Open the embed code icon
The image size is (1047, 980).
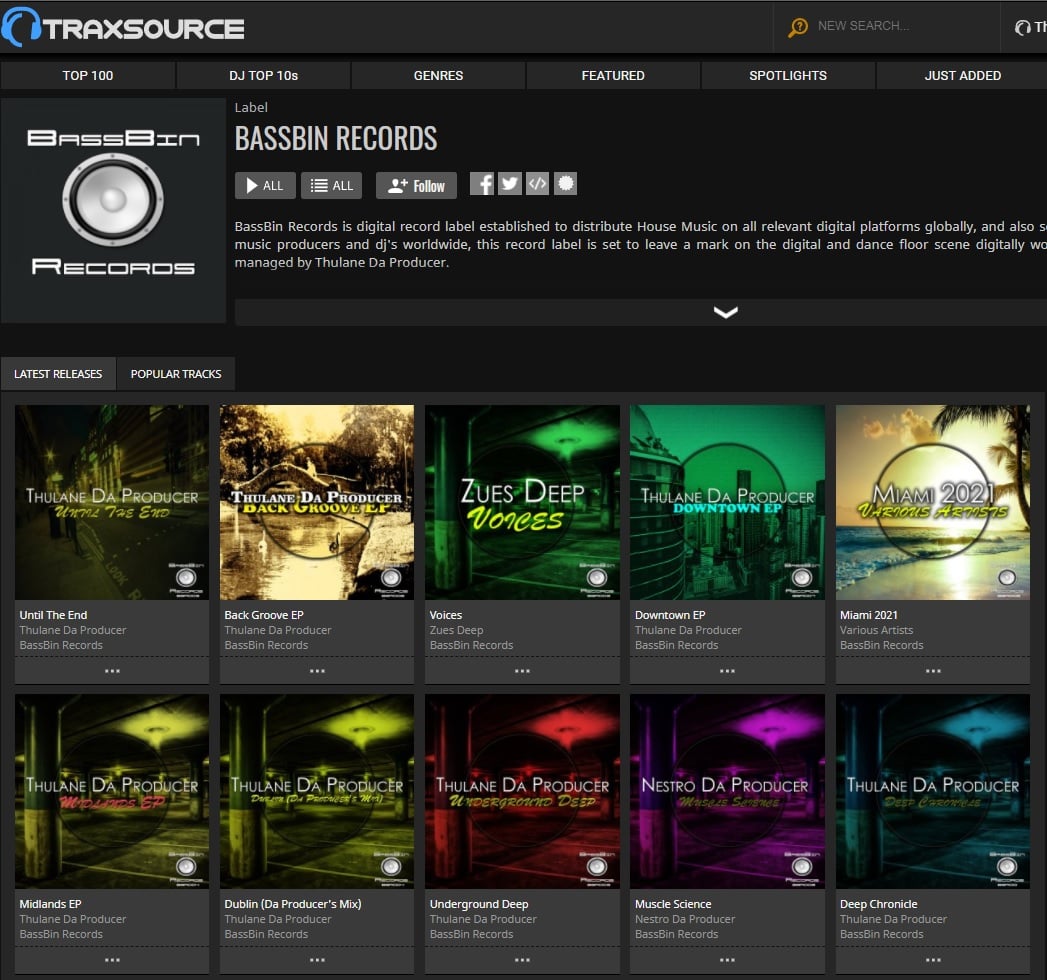tap(538, 184)
